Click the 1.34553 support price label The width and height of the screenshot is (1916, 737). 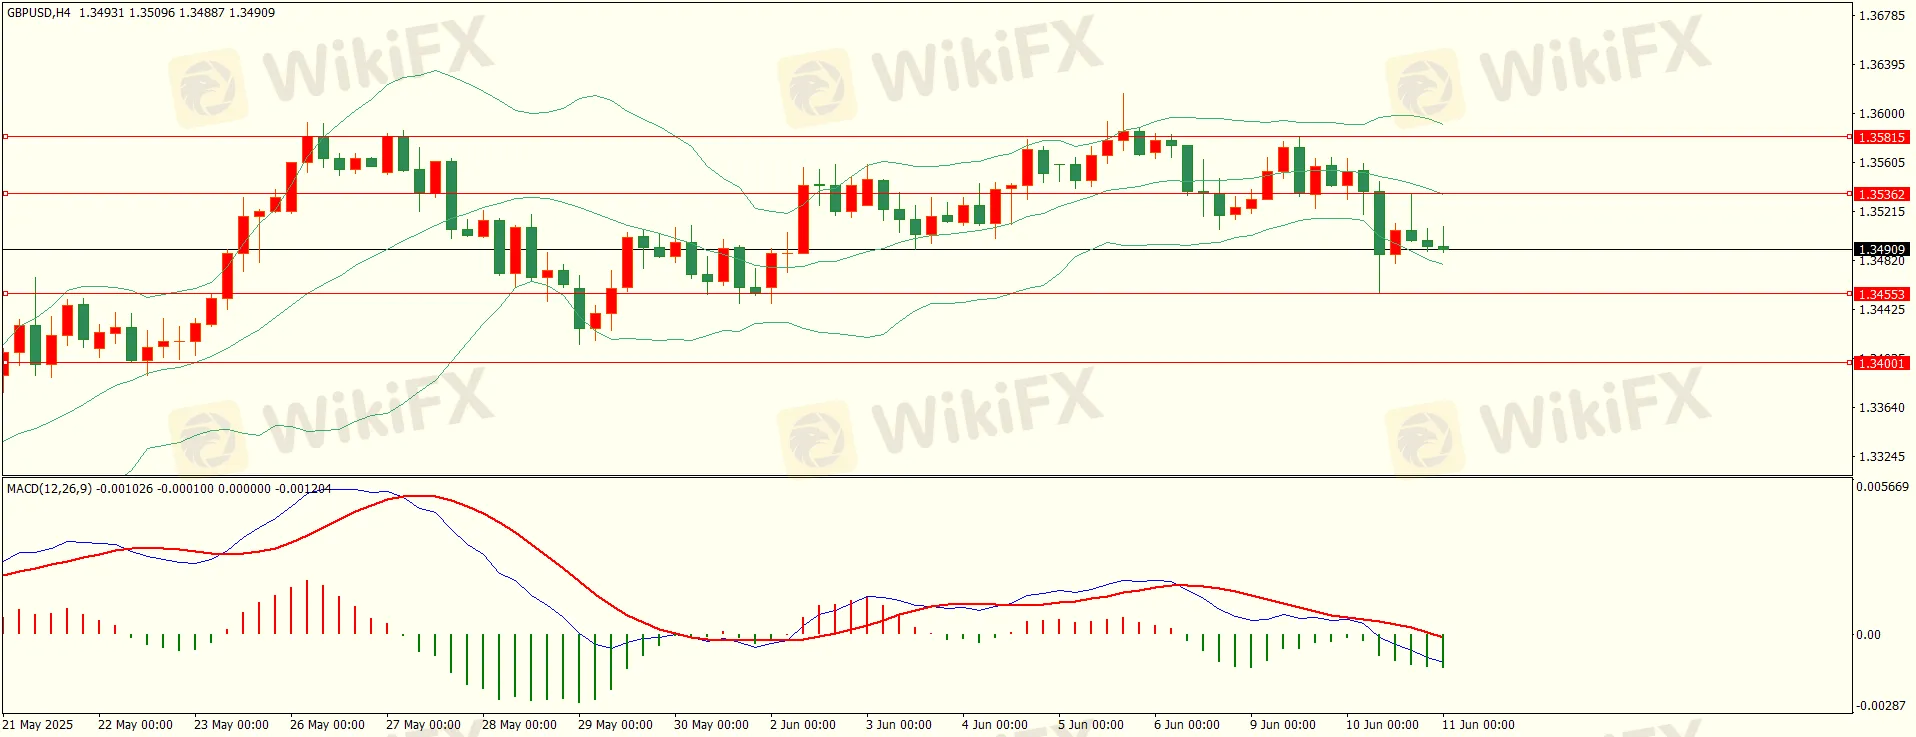coord(1881,294)
